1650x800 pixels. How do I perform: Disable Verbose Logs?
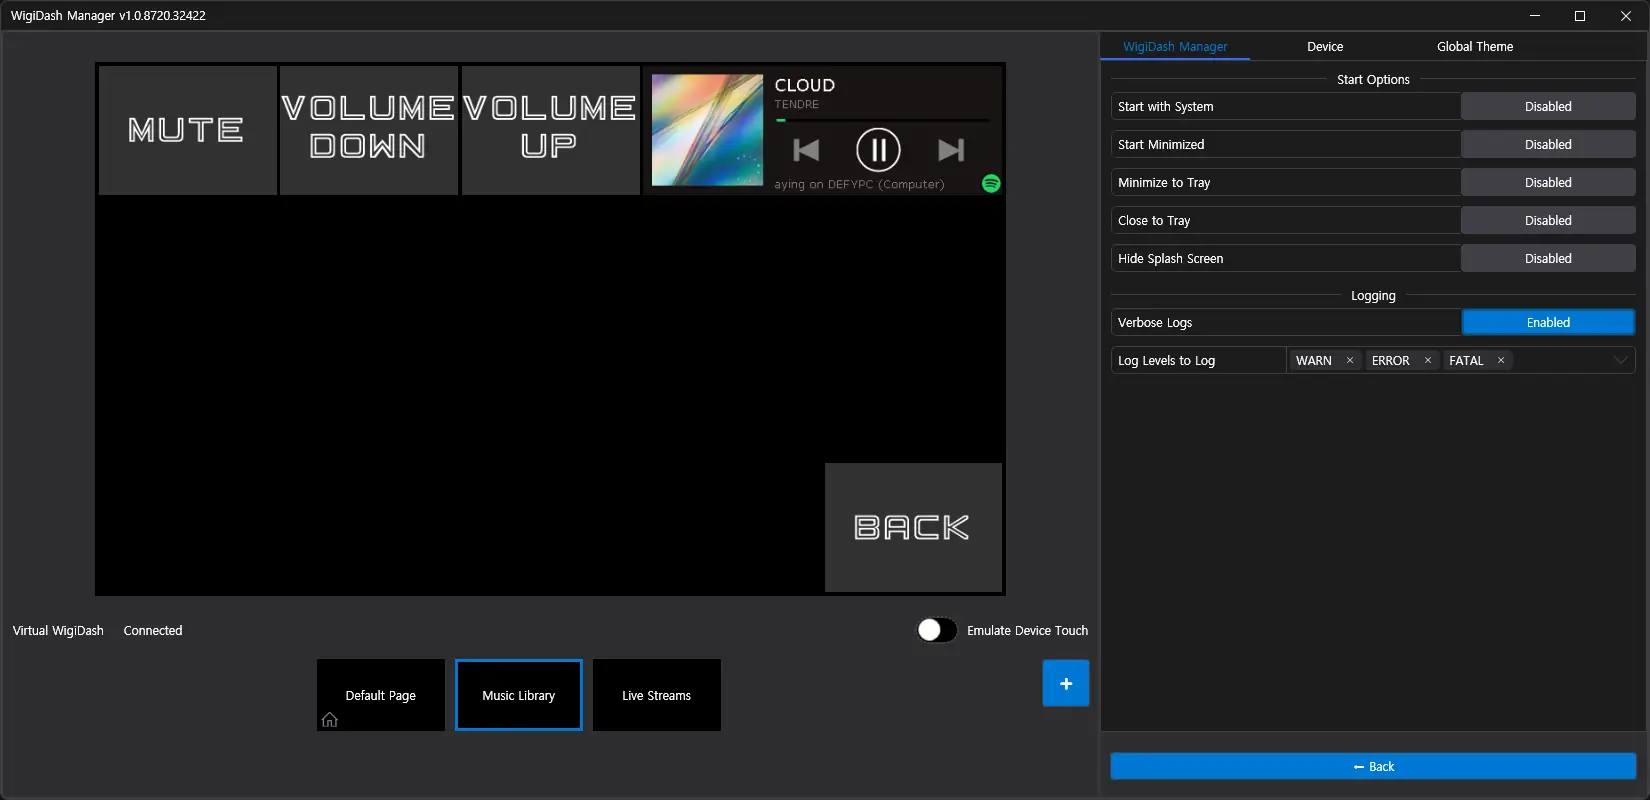1547,322
